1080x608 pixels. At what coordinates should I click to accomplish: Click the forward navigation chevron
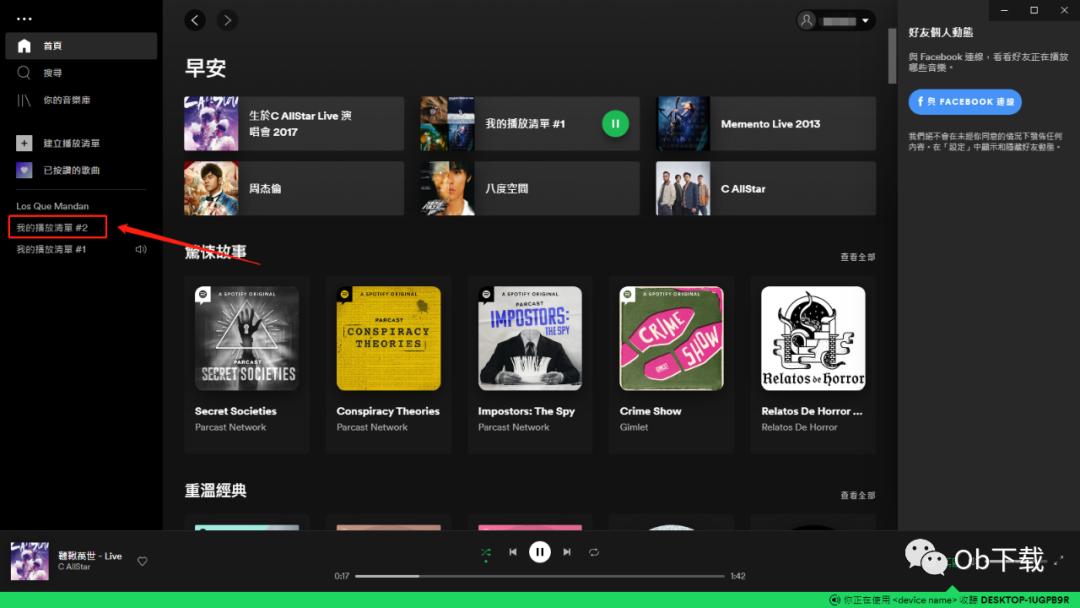(x=227, y=19)
